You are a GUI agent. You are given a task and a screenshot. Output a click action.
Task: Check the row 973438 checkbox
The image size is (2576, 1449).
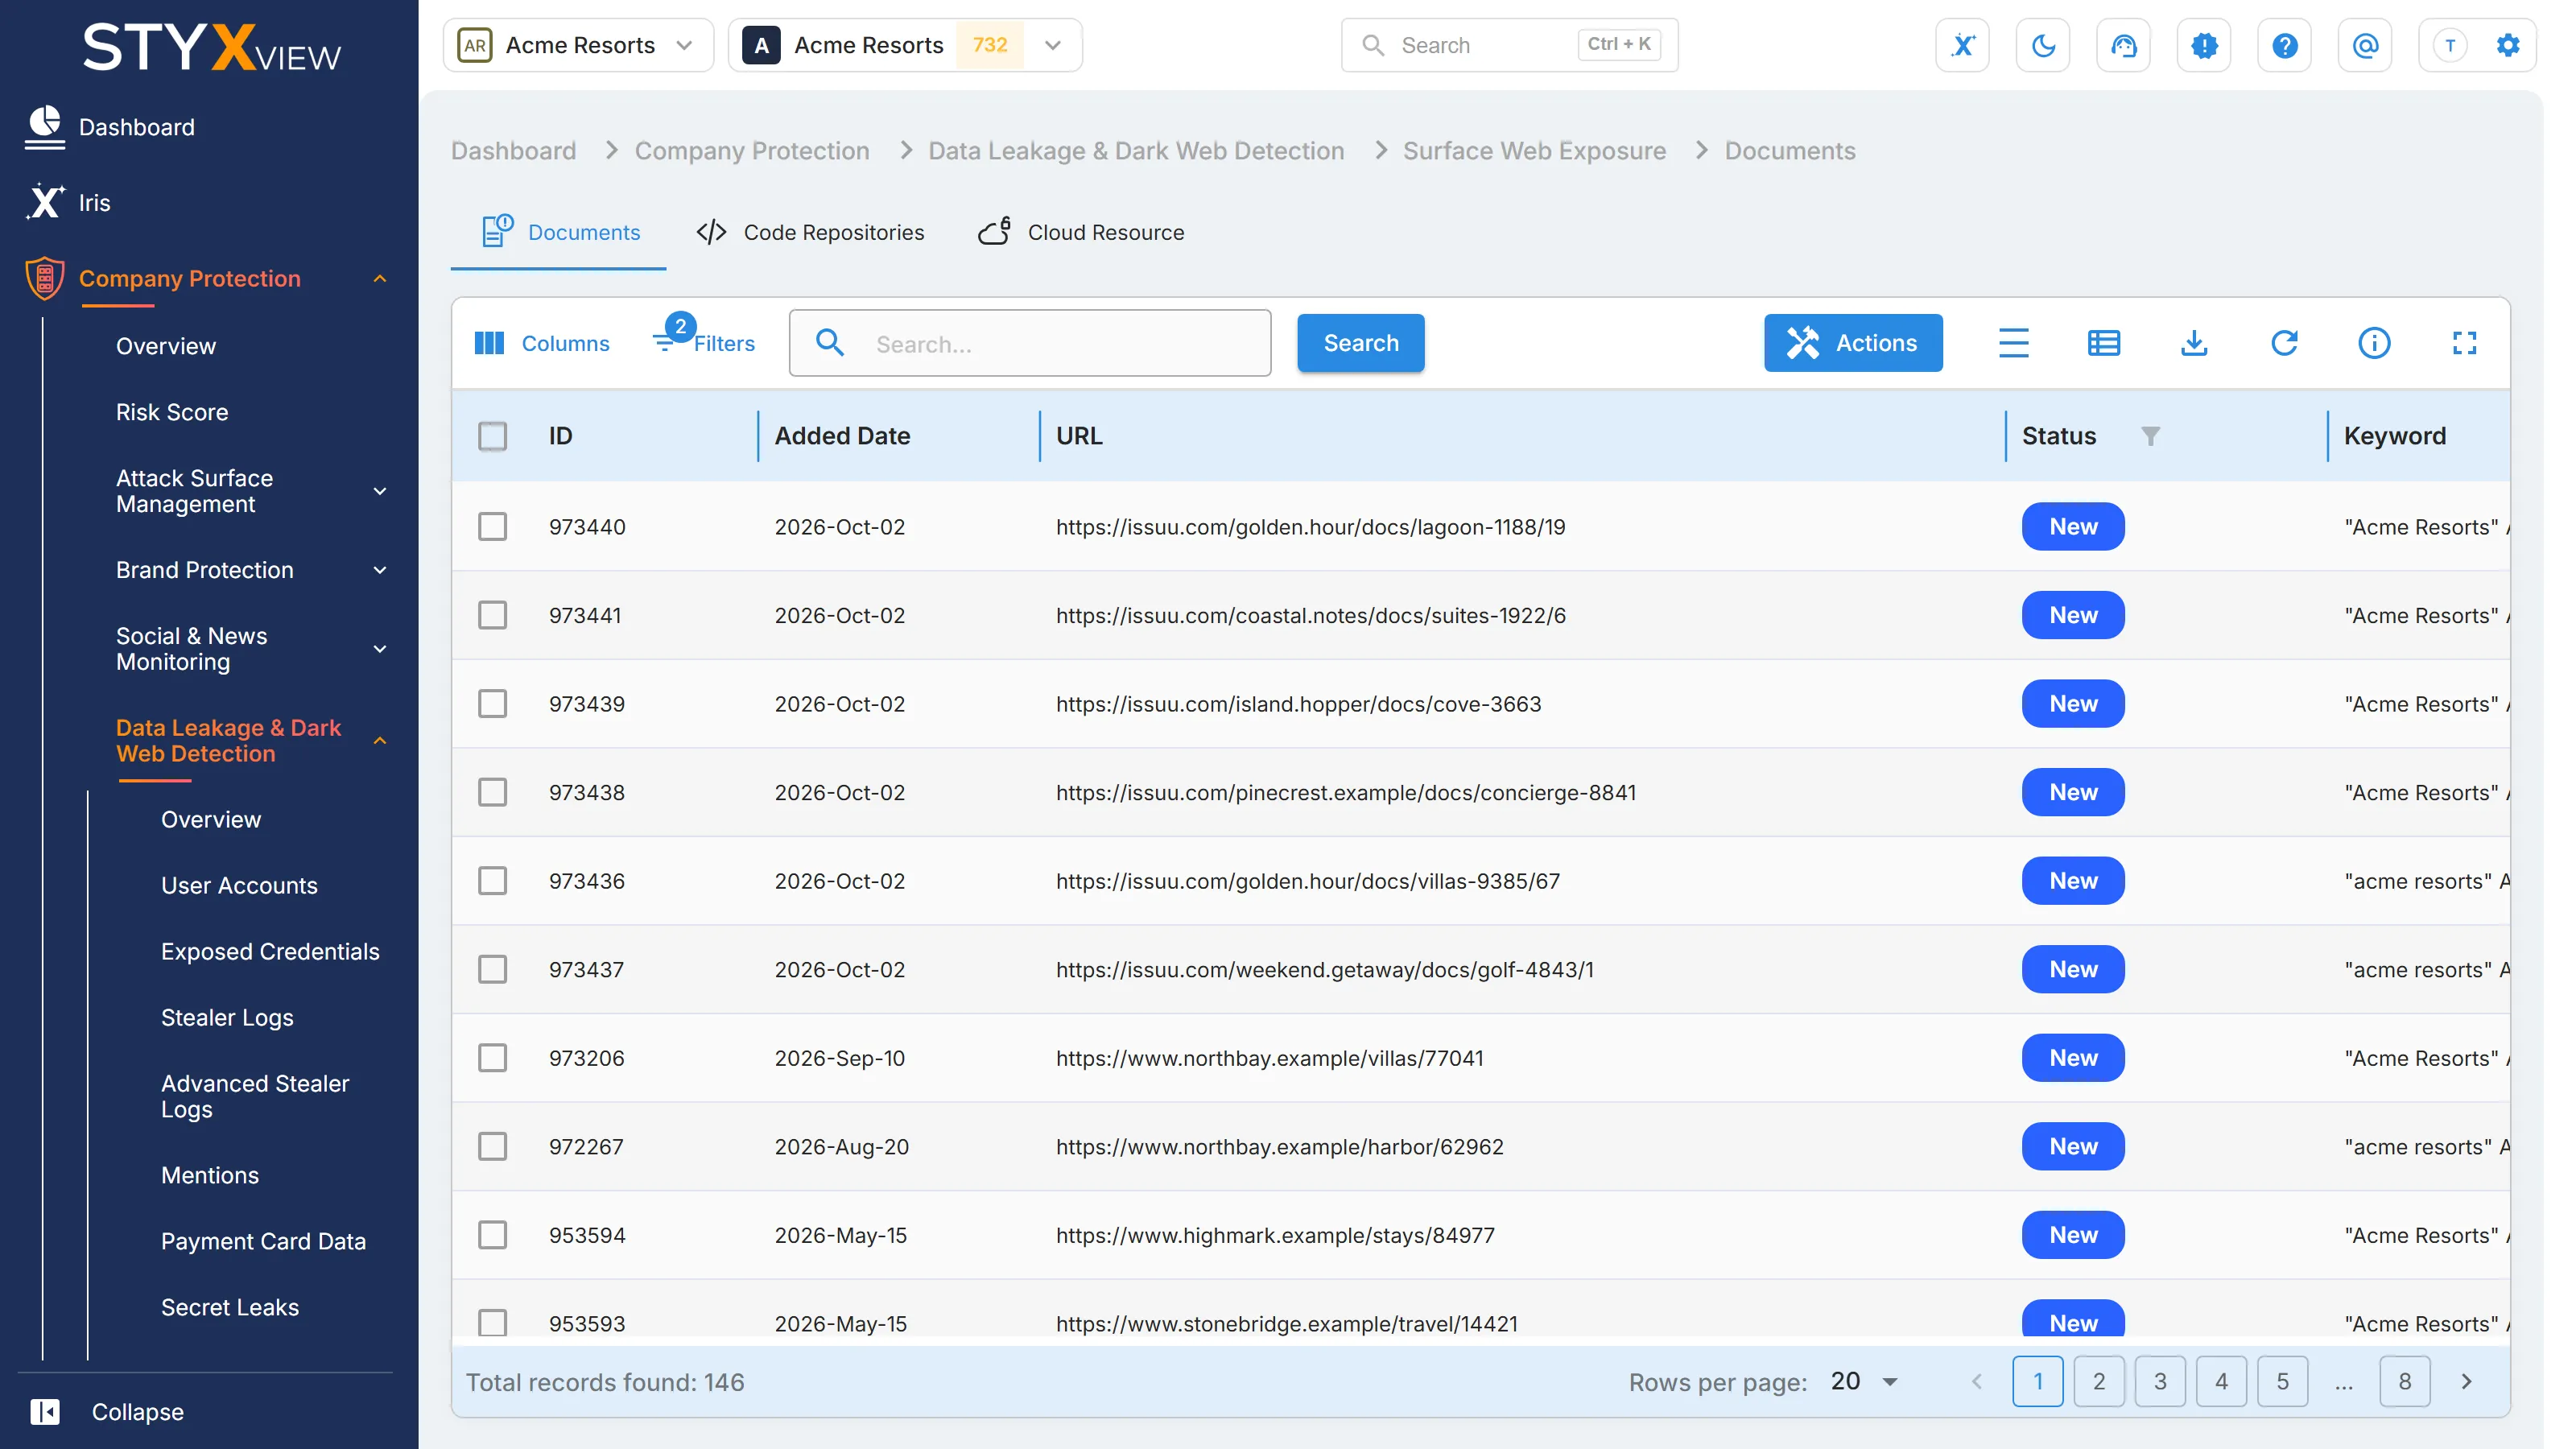point(492,792)
